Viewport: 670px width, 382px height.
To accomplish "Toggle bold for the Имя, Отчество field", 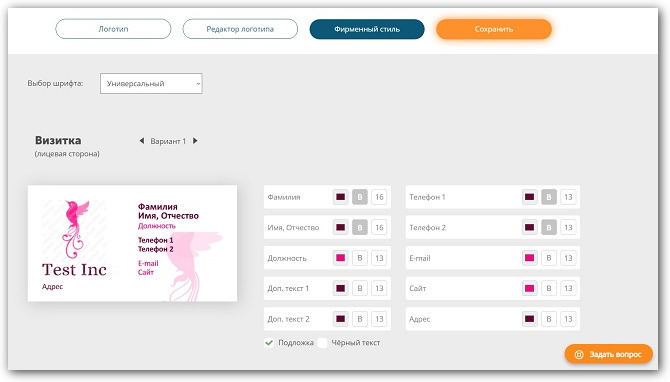I will tap(360, 227).
